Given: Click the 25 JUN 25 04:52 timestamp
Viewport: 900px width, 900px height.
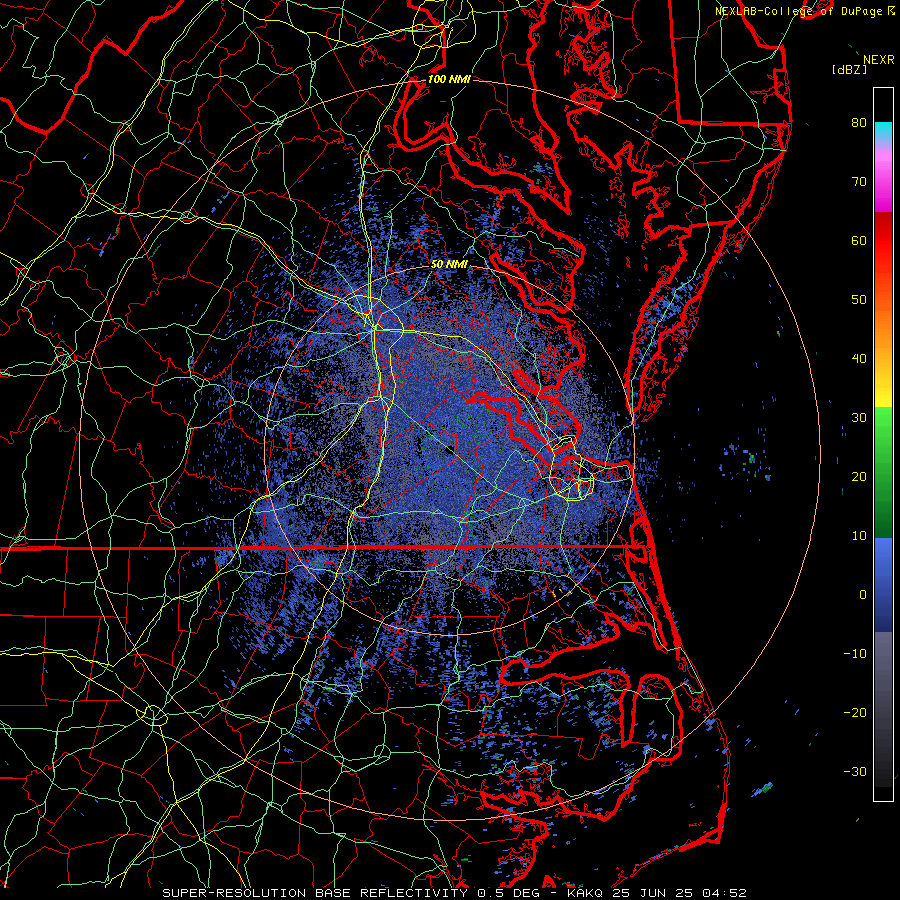Looking at the screenshot, I should pos(680,893).
